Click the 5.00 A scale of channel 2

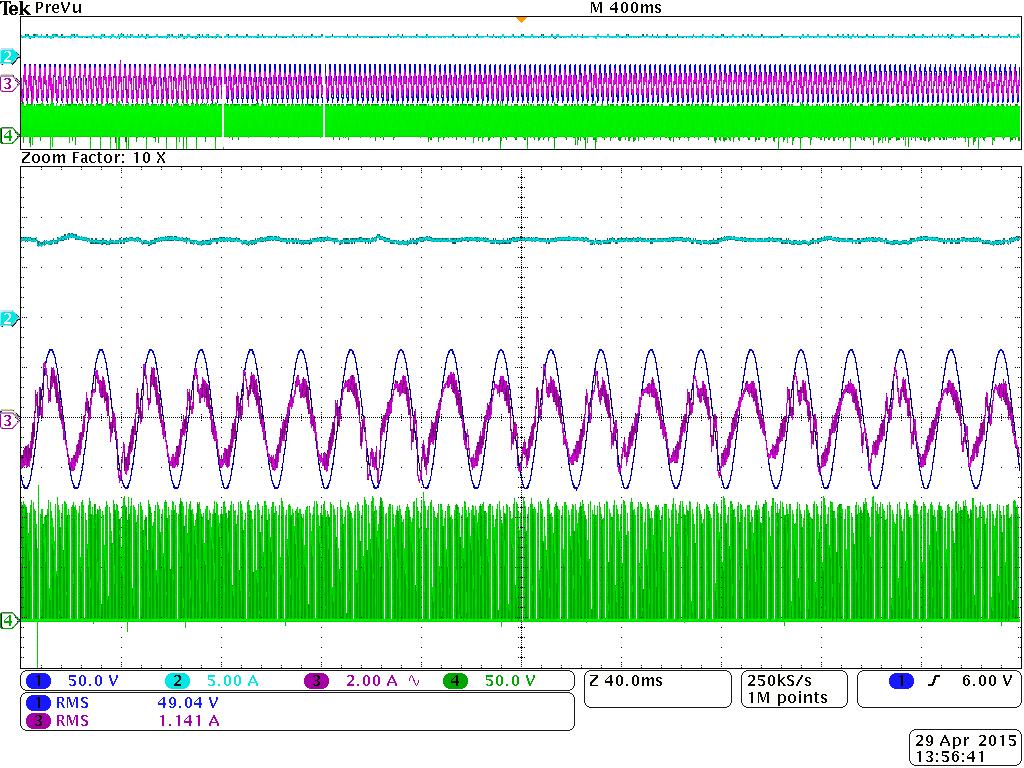(232, 681)
